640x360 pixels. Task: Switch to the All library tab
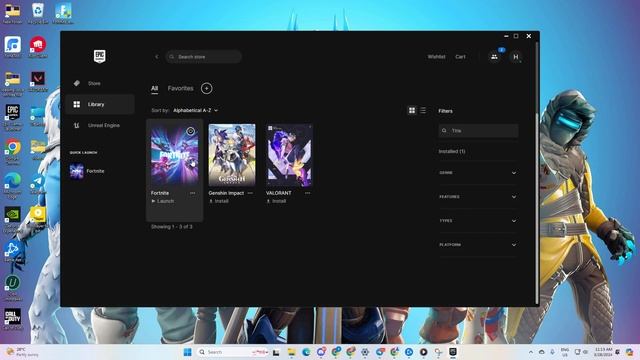point(154,88)
